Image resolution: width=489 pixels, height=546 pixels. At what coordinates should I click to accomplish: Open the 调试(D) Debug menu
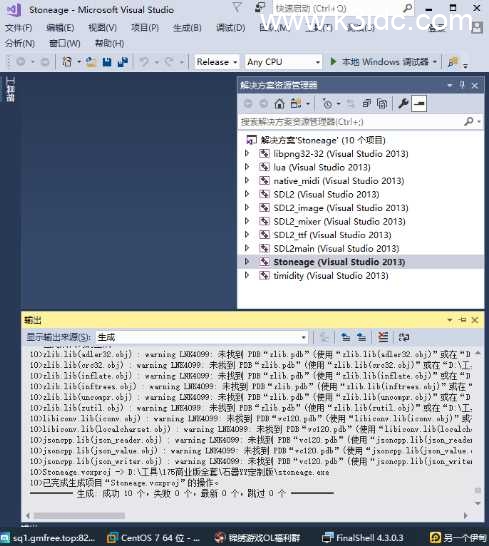231,28
